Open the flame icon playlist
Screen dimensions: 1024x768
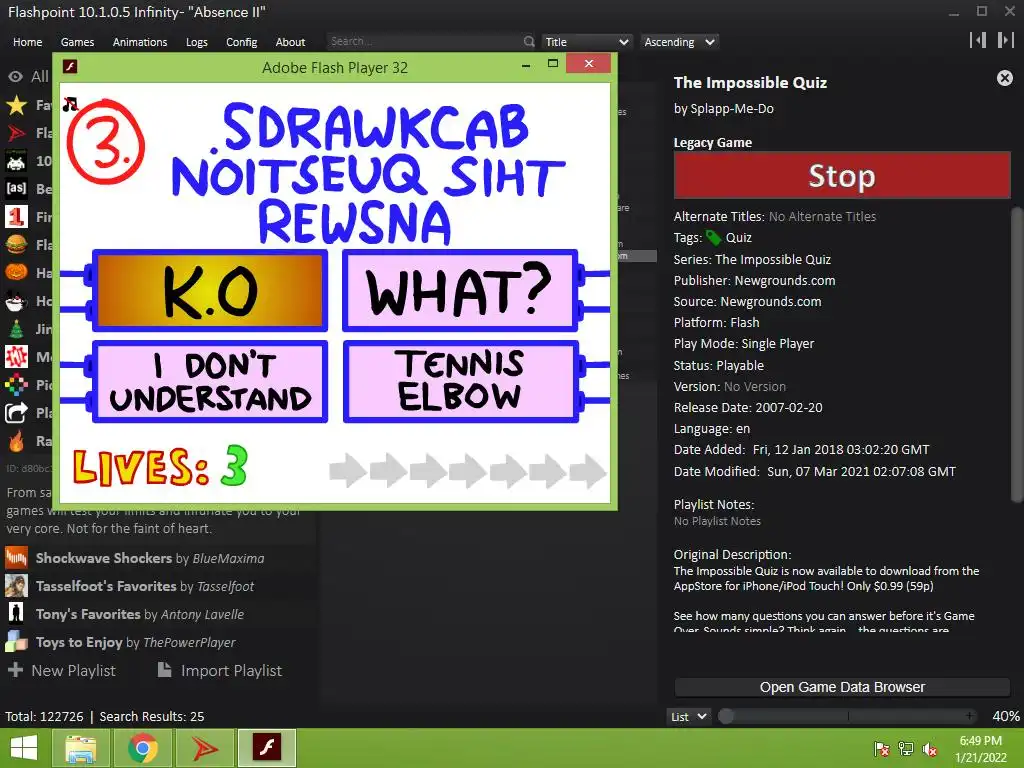[x=16, y=441]
